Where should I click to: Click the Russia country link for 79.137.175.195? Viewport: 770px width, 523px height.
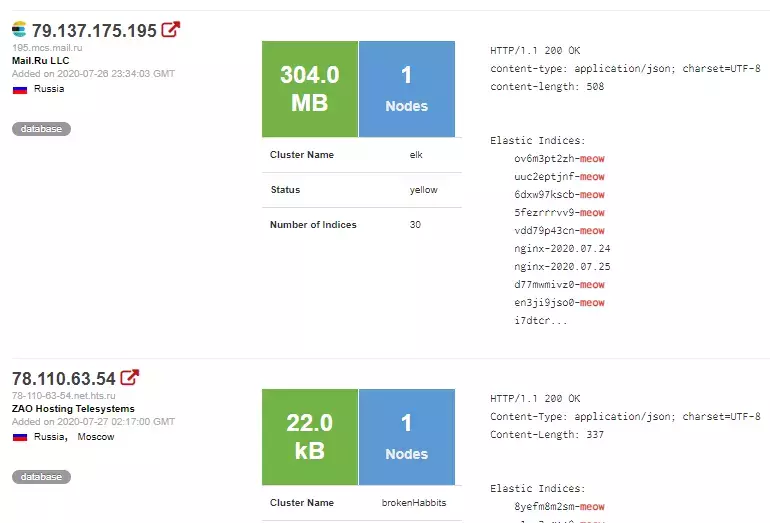[49, 89]
